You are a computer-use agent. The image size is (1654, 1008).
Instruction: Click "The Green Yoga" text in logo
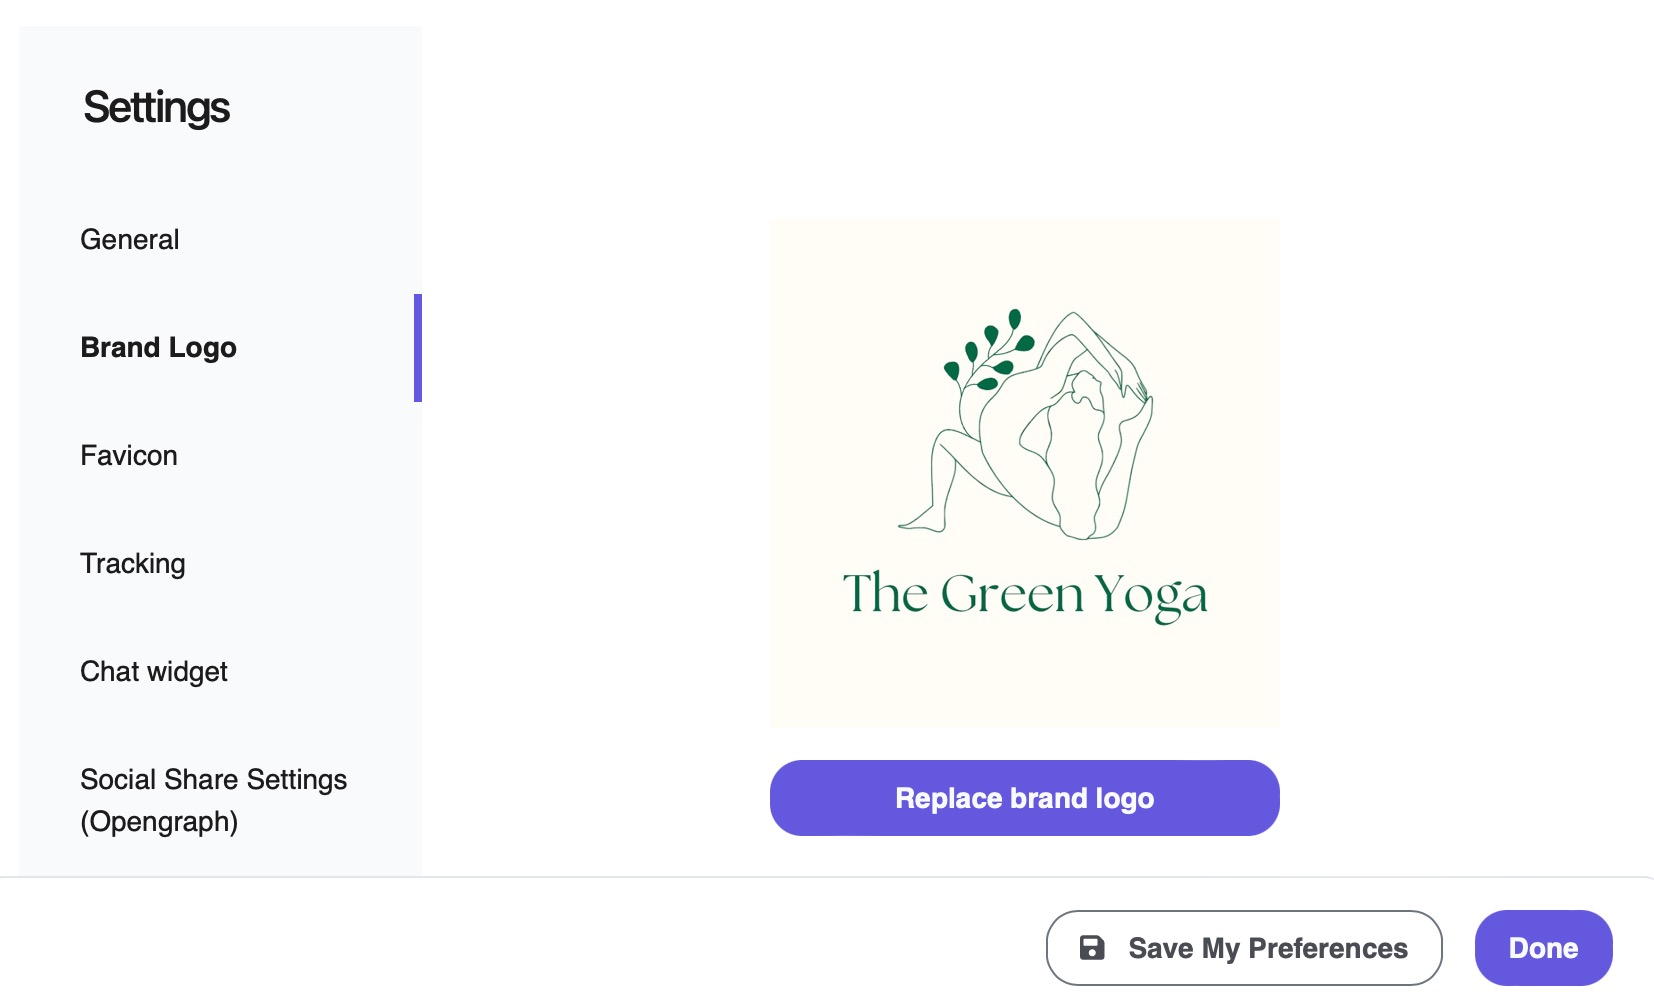point(1024,594)
